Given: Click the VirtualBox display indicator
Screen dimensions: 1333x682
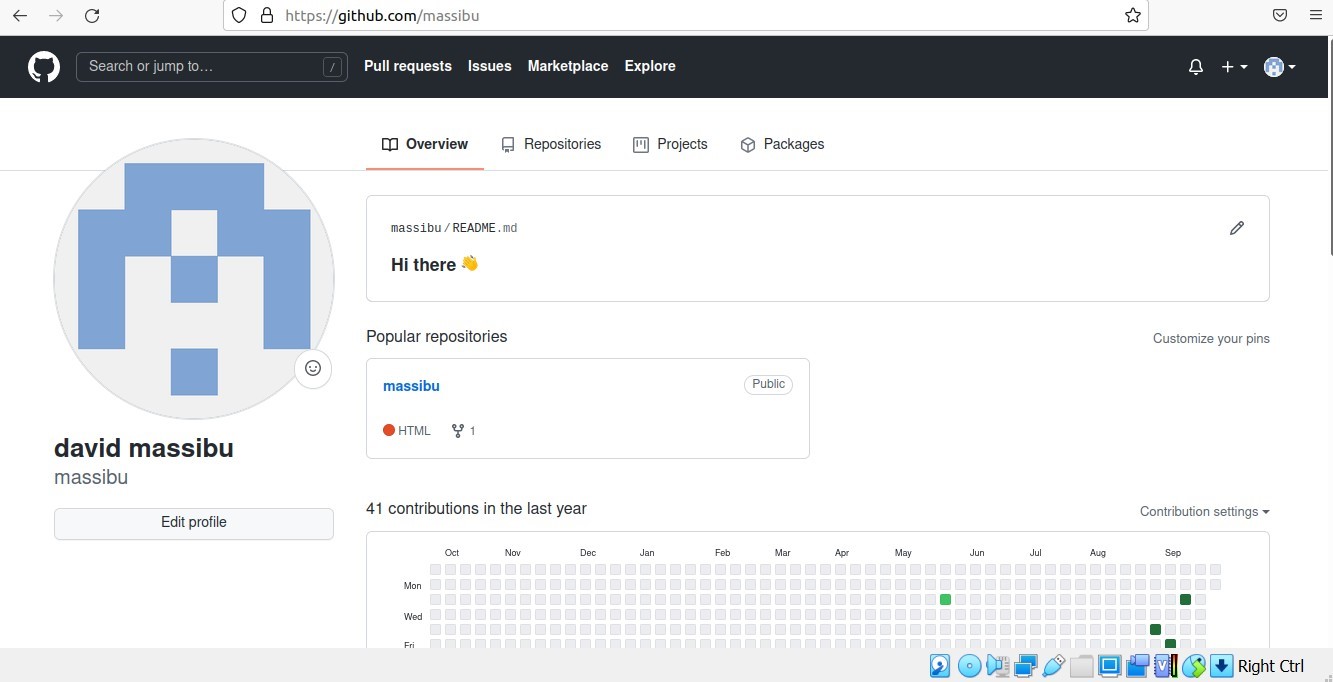Looking at the screenshot, I should click(x=1109, y=666).
